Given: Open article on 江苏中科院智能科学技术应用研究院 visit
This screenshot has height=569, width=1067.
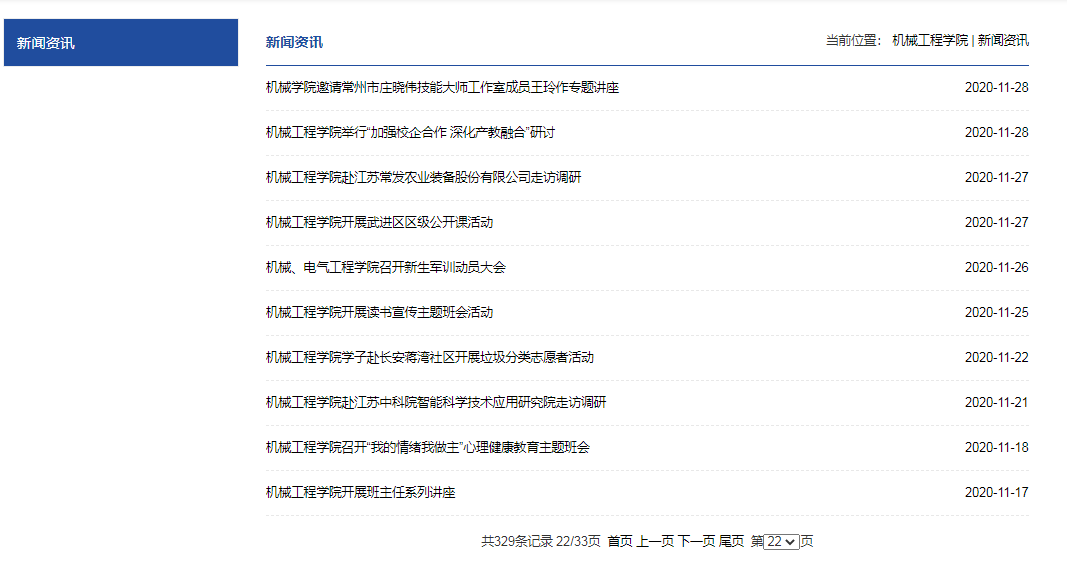Looking at the screenshot, I should click(436, 403).
